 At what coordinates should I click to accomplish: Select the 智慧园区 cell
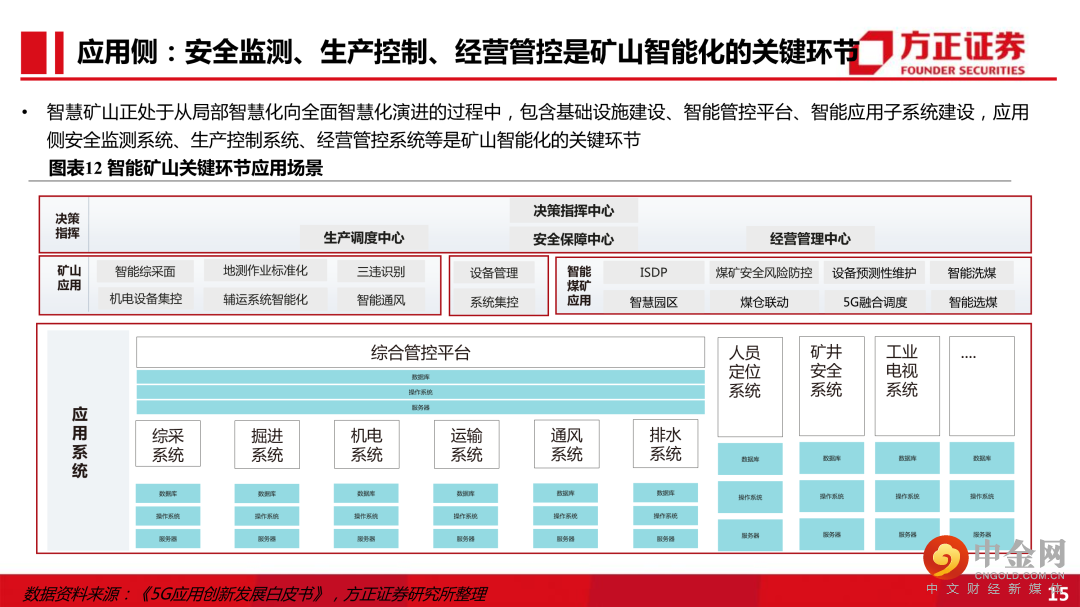coord(653,302)
